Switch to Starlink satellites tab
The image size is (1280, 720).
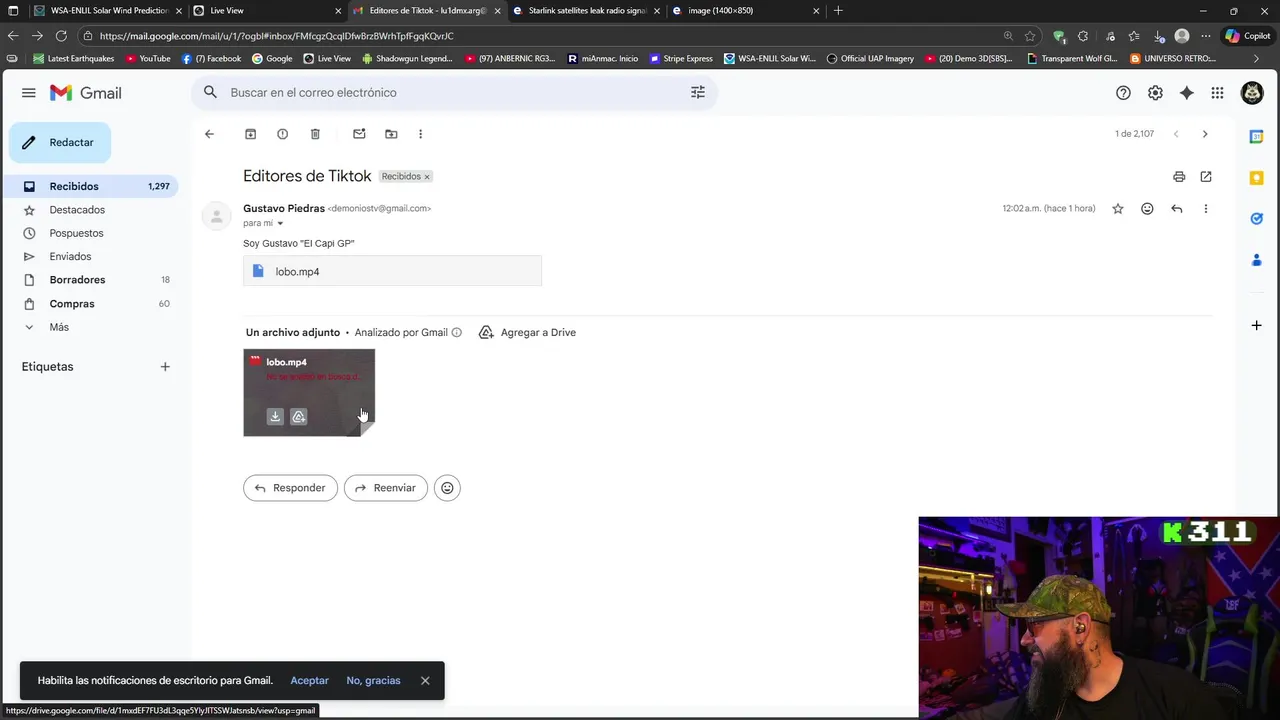point(587,11)
